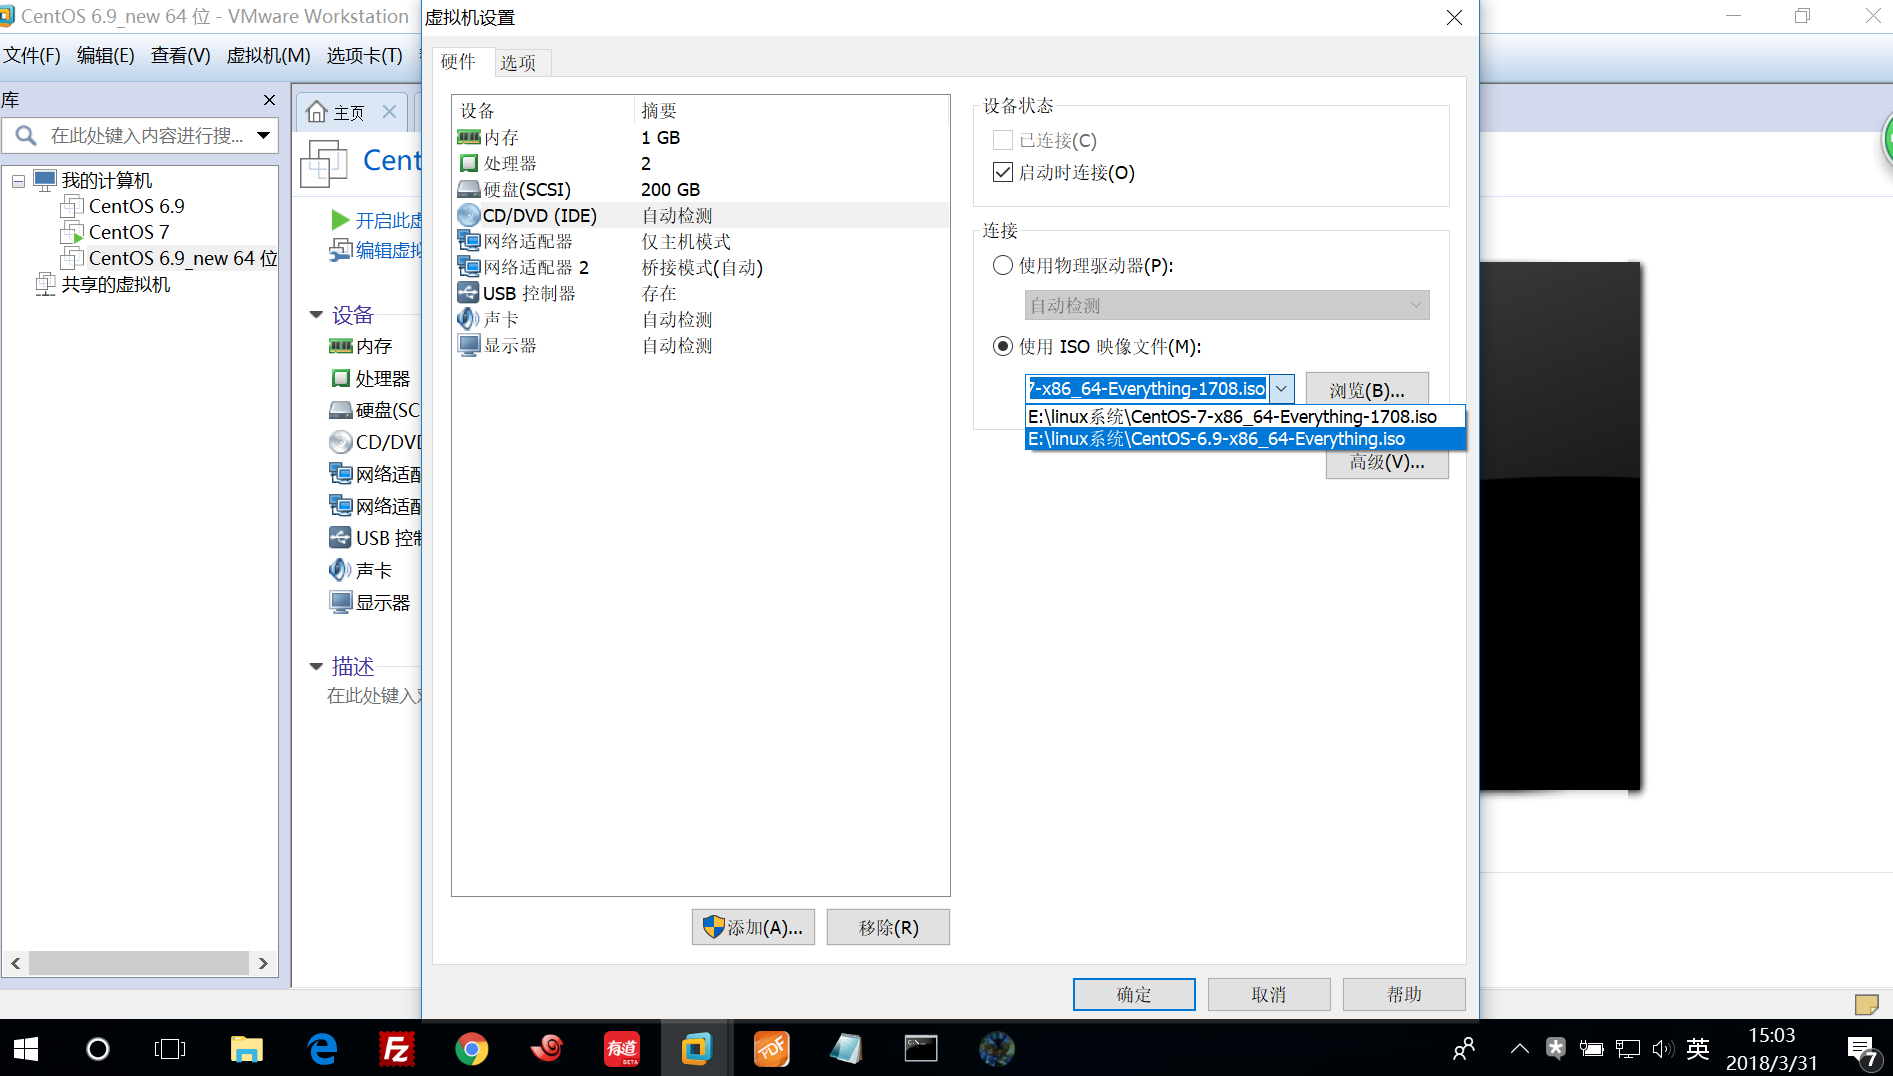Open the 虚拟机(M) menu
1893x1076 pixels.
point(268,55)
